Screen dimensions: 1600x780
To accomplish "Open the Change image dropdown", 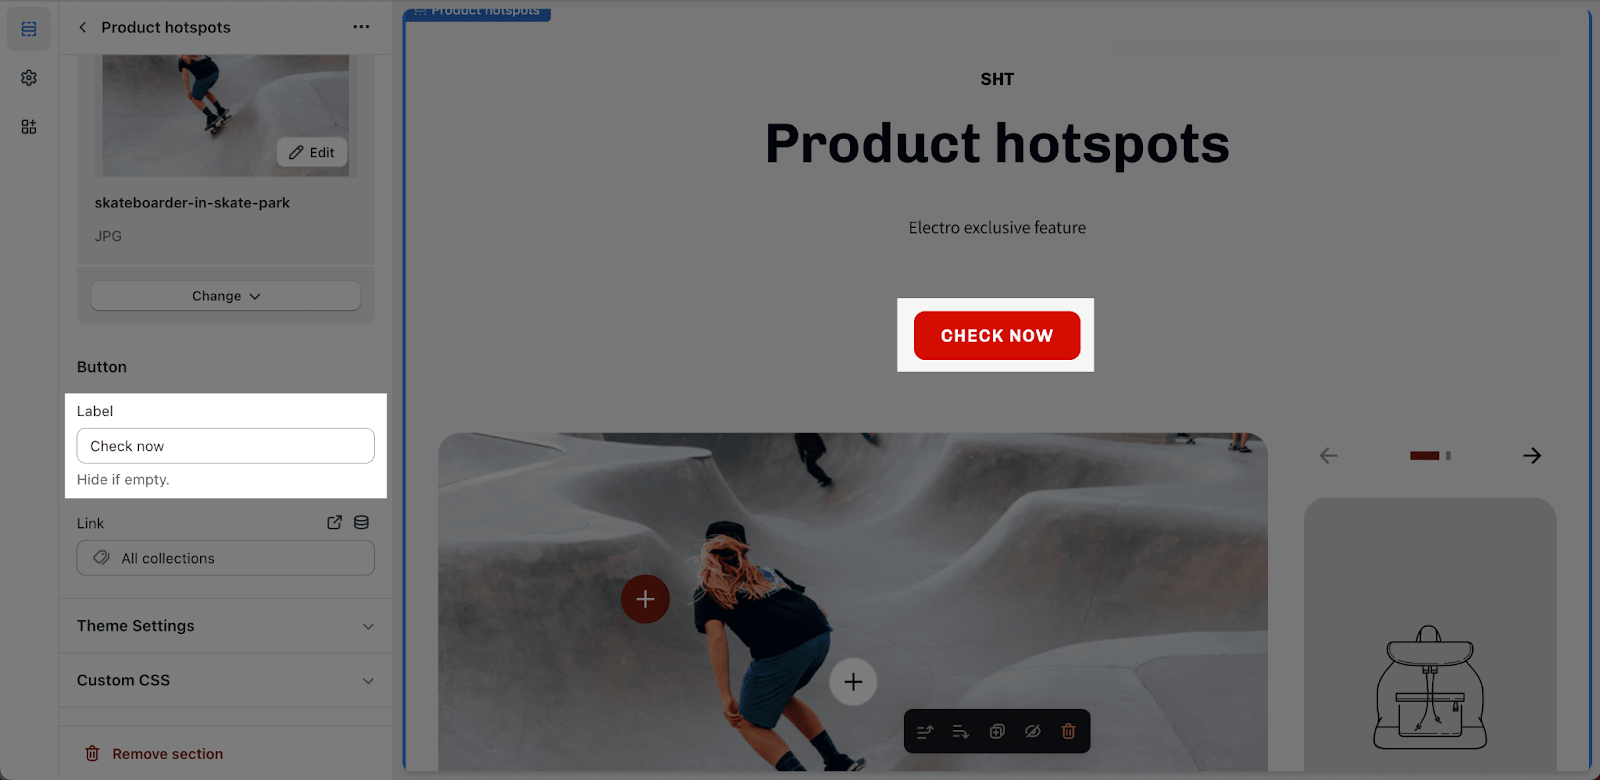I will click(226, 296).
